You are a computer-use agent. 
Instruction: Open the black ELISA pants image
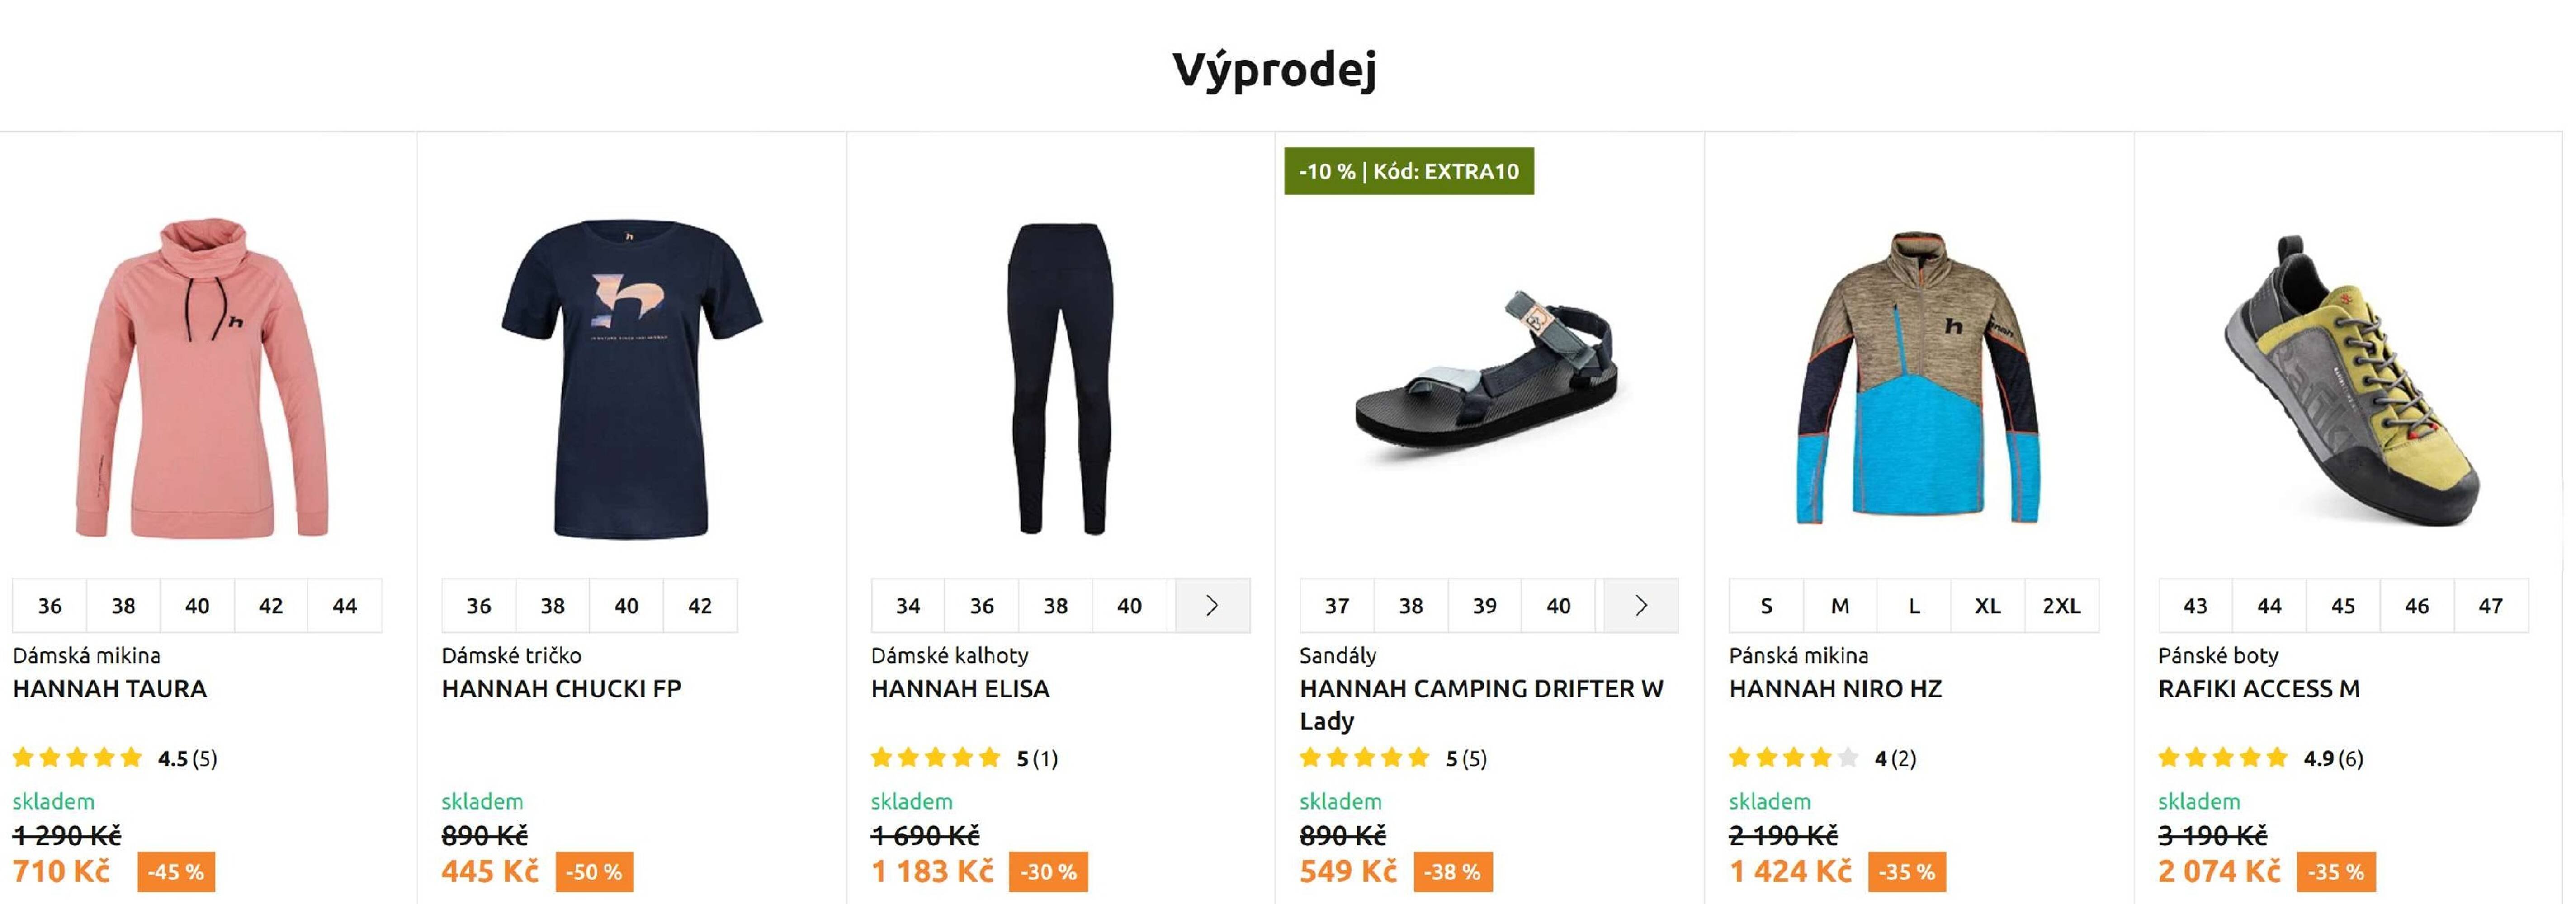coord(1060,378)
